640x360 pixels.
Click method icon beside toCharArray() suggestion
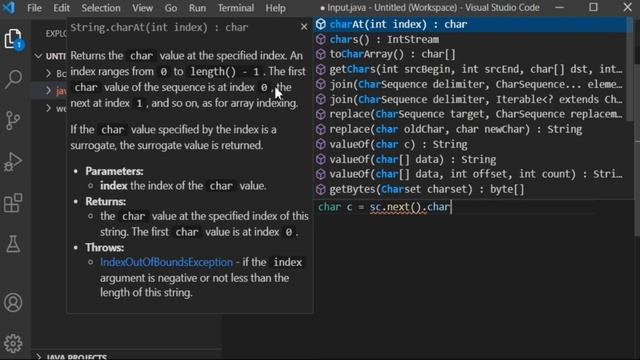click(x=321, y=54)
